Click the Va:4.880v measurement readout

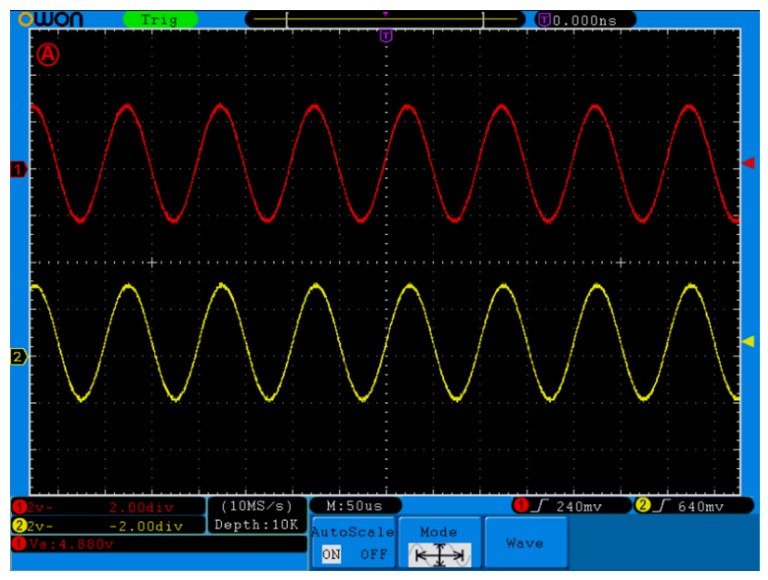pyautogui.click(x=72, y=544)
